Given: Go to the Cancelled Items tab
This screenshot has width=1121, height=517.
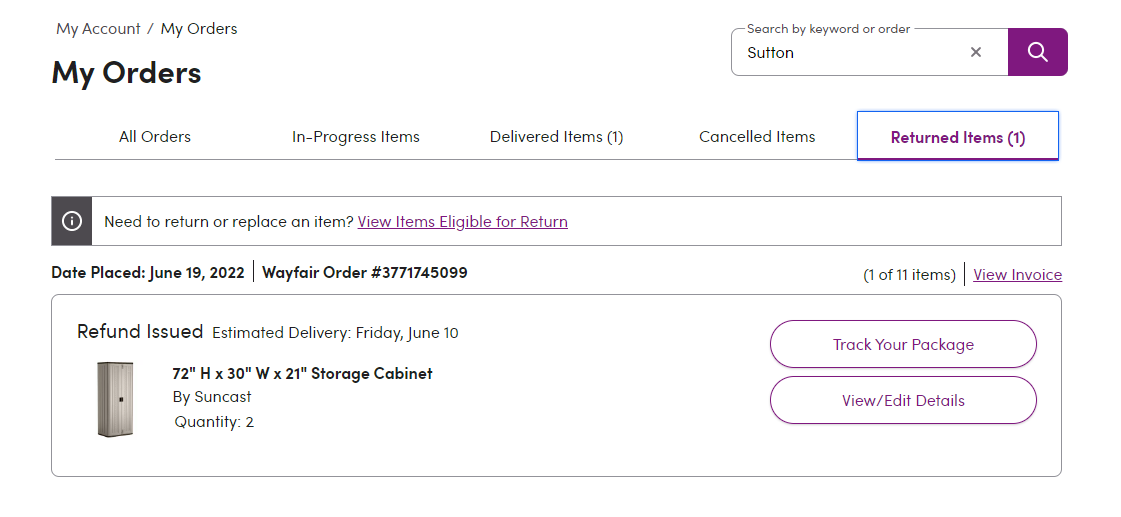Looking at the screenshot, I should tap(757, 137).
